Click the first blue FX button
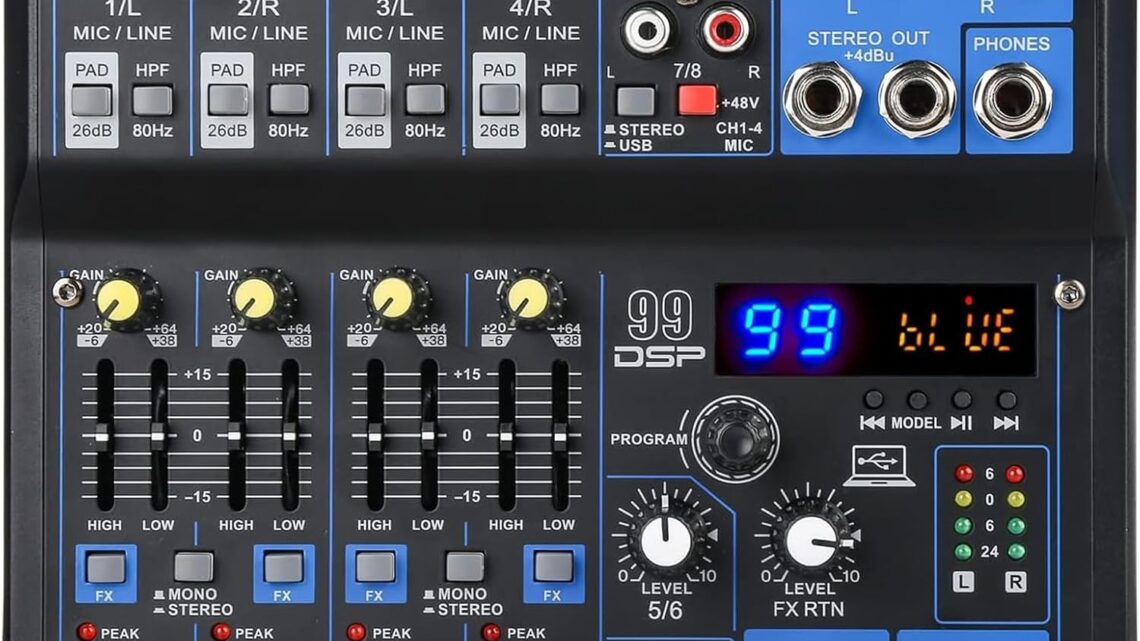Screen dimensions: 1140x641 pos(105,568)
